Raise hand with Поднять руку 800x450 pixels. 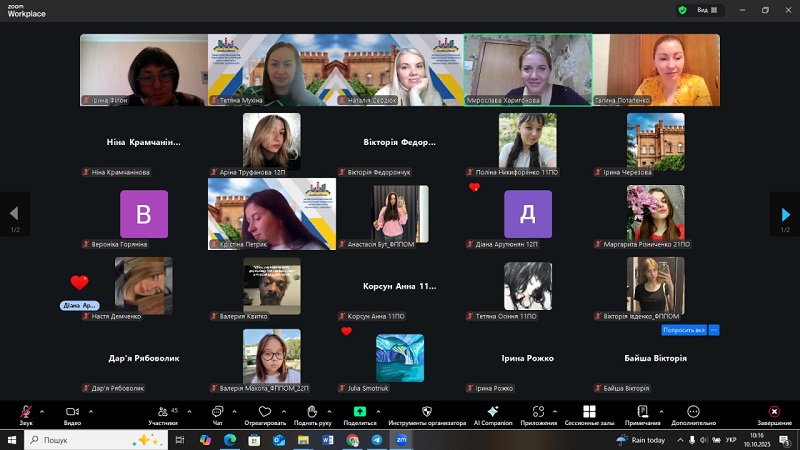coord(312,413)
